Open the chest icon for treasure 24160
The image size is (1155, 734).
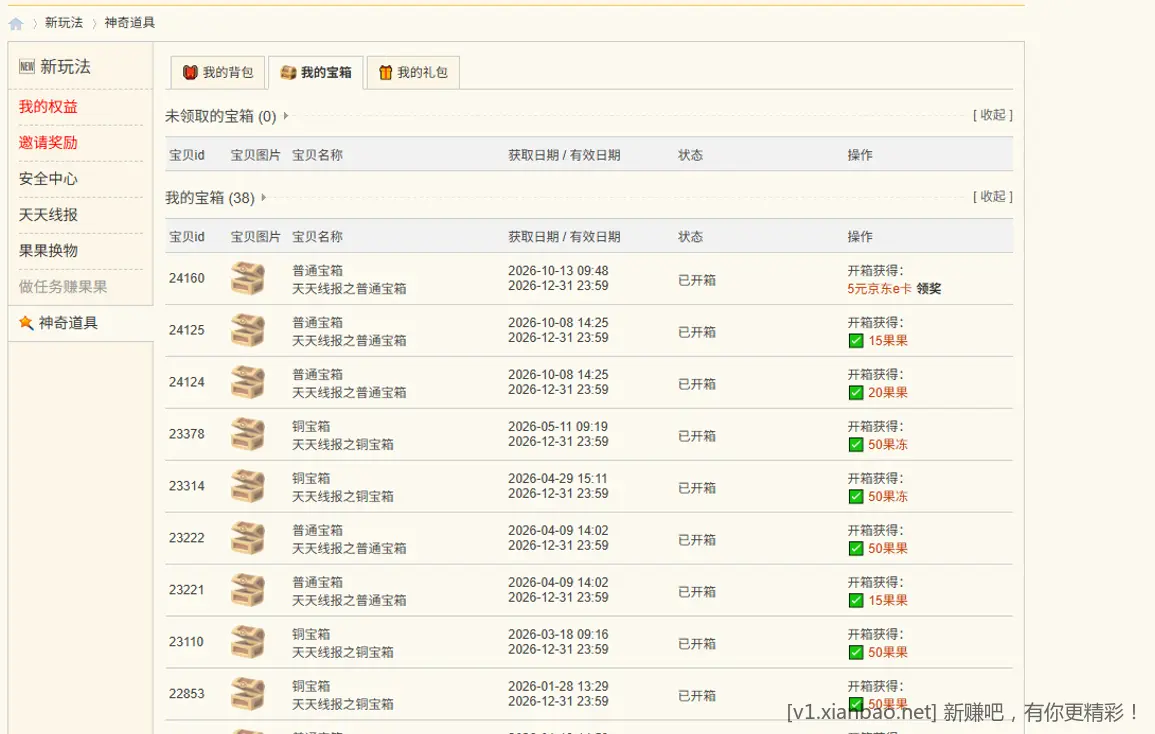pyautogui.click(x=248, y=279)
